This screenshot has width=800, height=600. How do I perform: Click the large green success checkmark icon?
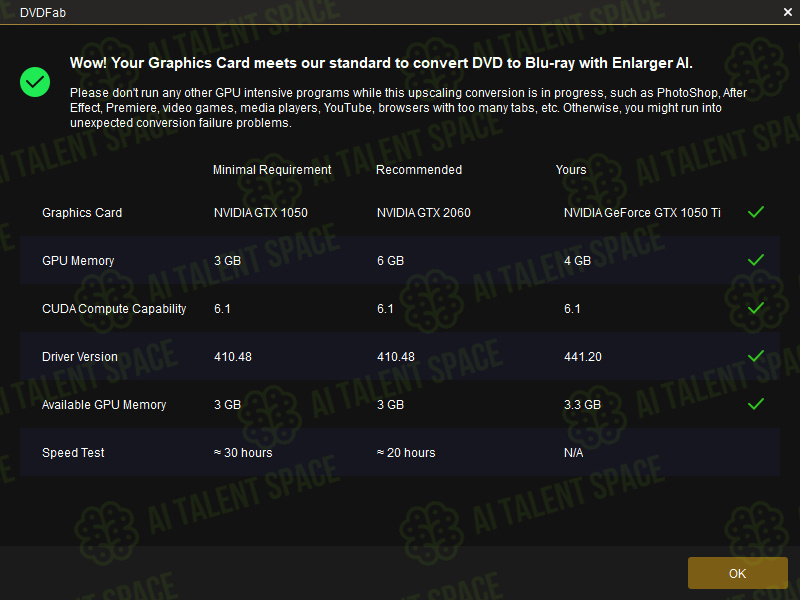(x=35, y=82)
